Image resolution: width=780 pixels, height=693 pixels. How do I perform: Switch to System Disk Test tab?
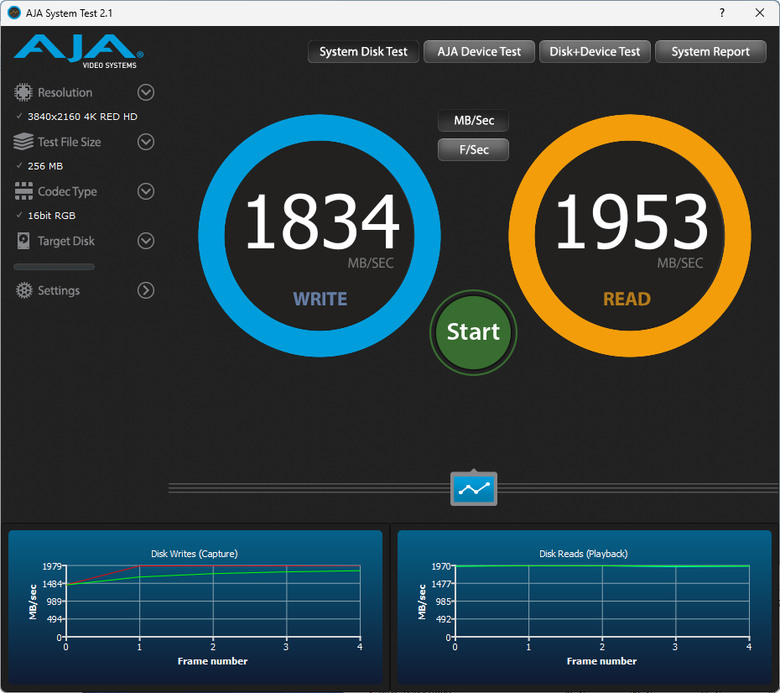(363, 52)
